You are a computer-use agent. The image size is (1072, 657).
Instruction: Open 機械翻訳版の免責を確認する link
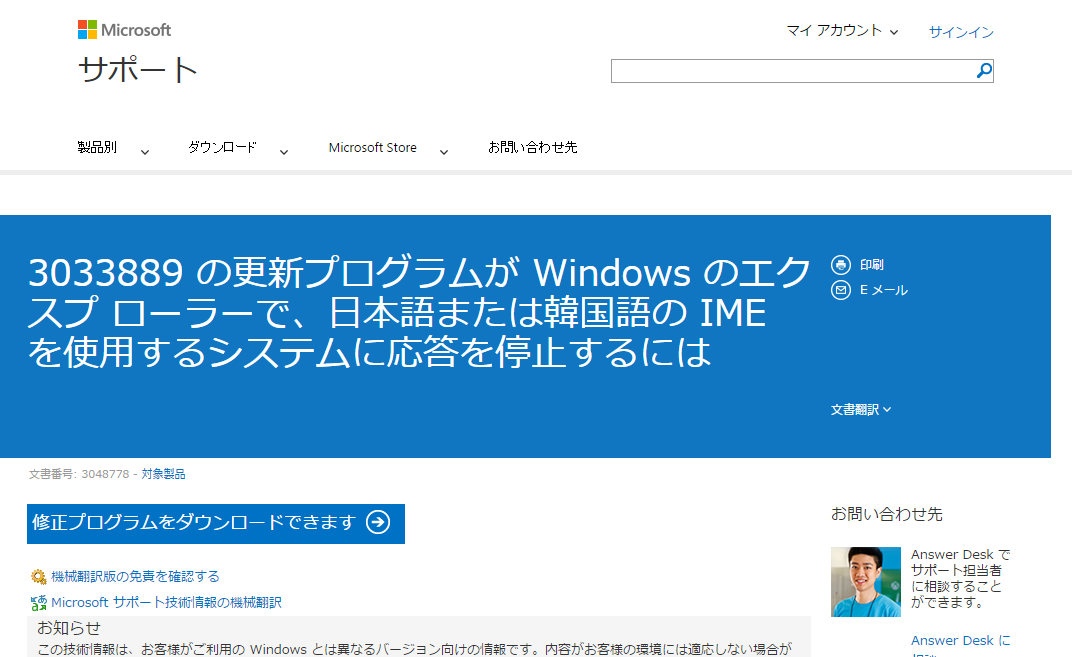[x=135, y=576]
